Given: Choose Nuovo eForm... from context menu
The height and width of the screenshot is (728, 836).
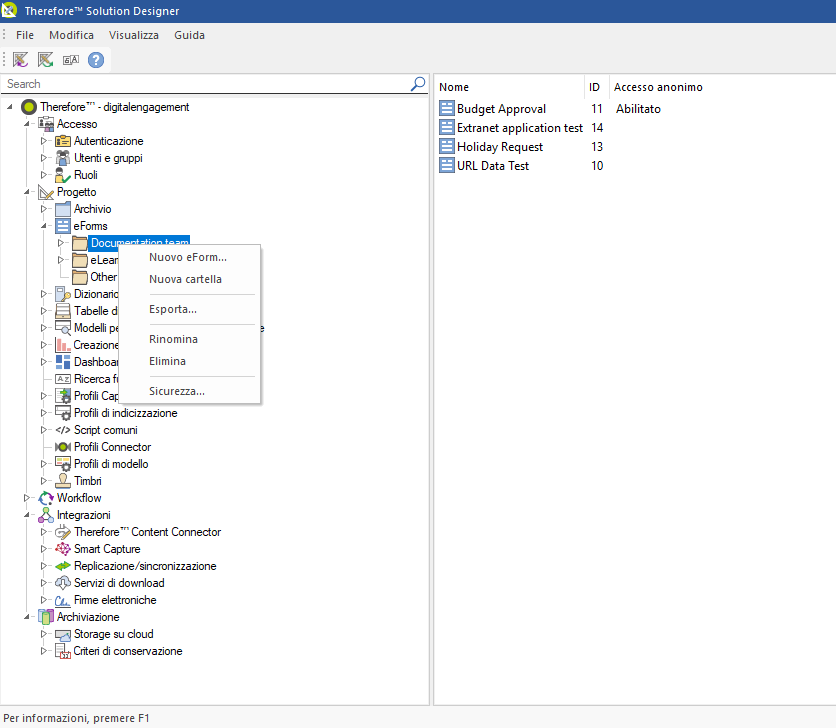Looking at the screenshot, I should point(187,257).
